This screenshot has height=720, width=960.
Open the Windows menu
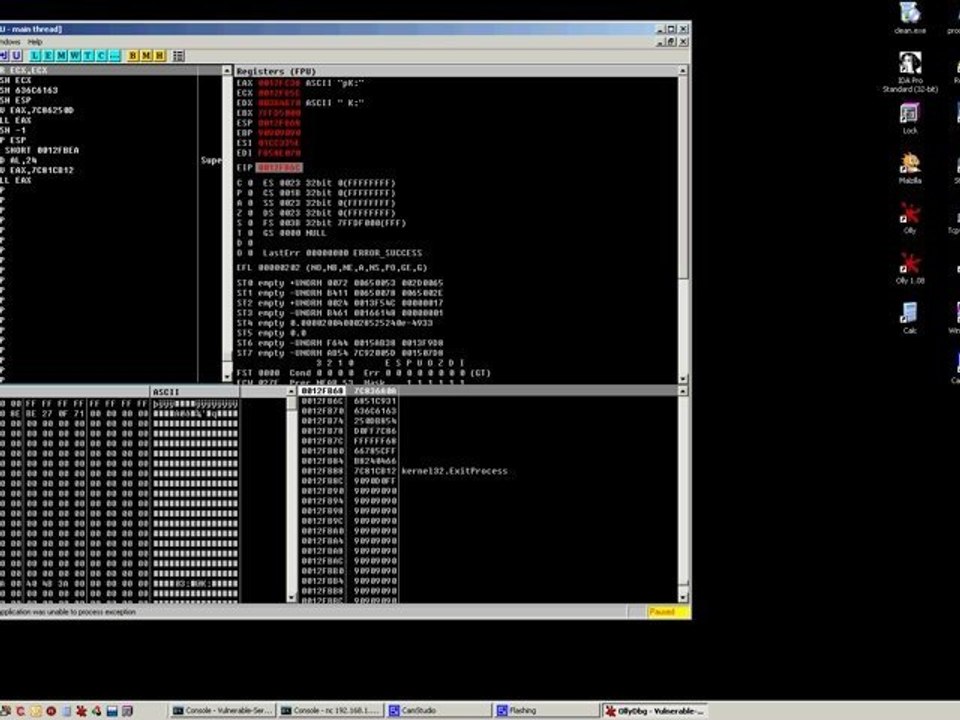coord(10,42)
